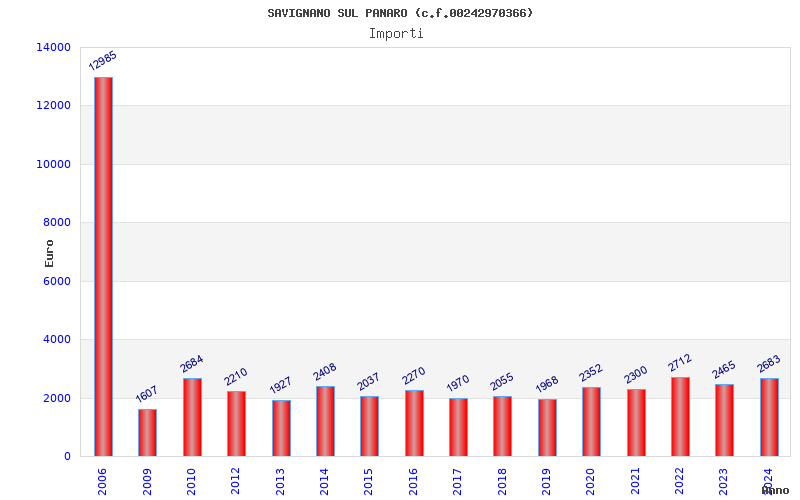Image resolution: width=800 pixels, height=500 pixels.
Task: Select the bar for year 2019
Action: [547, 428]
